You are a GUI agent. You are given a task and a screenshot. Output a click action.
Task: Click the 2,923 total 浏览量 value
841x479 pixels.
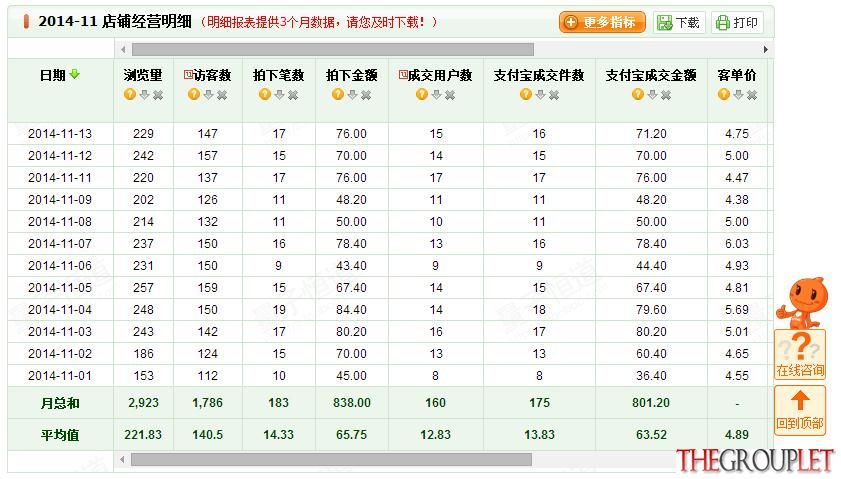point(143,403)
